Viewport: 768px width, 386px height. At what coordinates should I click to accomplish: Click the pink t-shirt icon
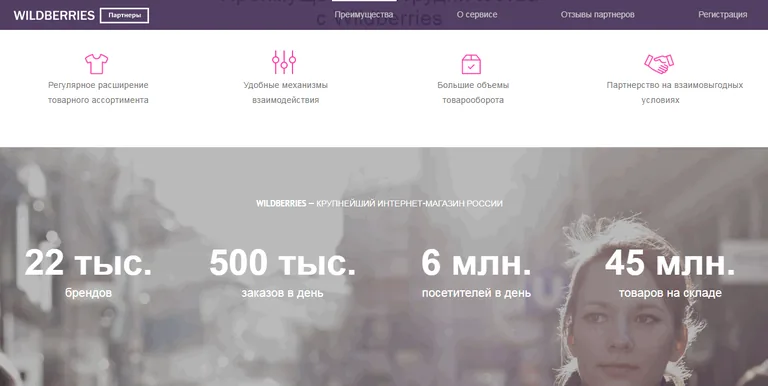click(x=96, y=64)
